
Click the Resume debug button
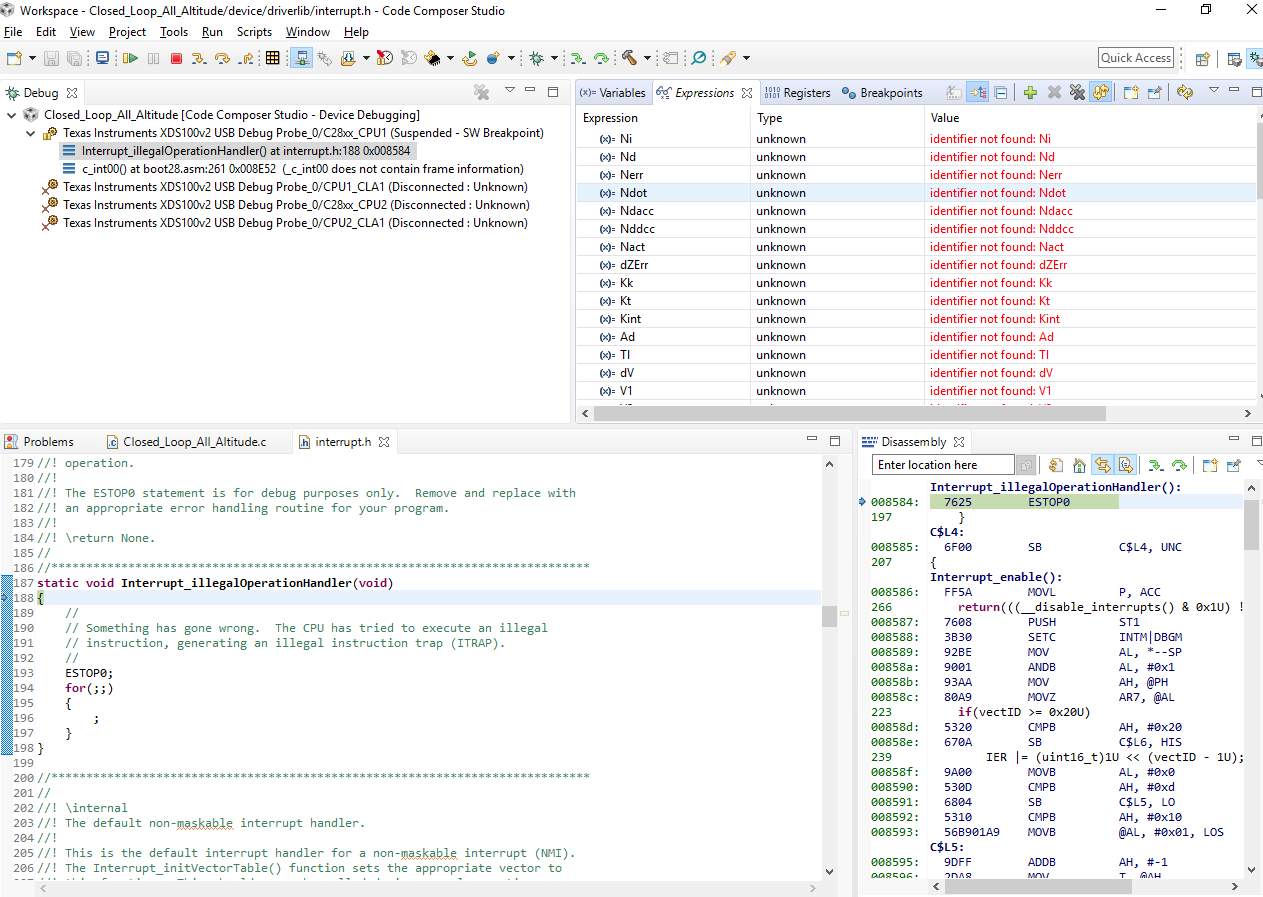point(130,59)
